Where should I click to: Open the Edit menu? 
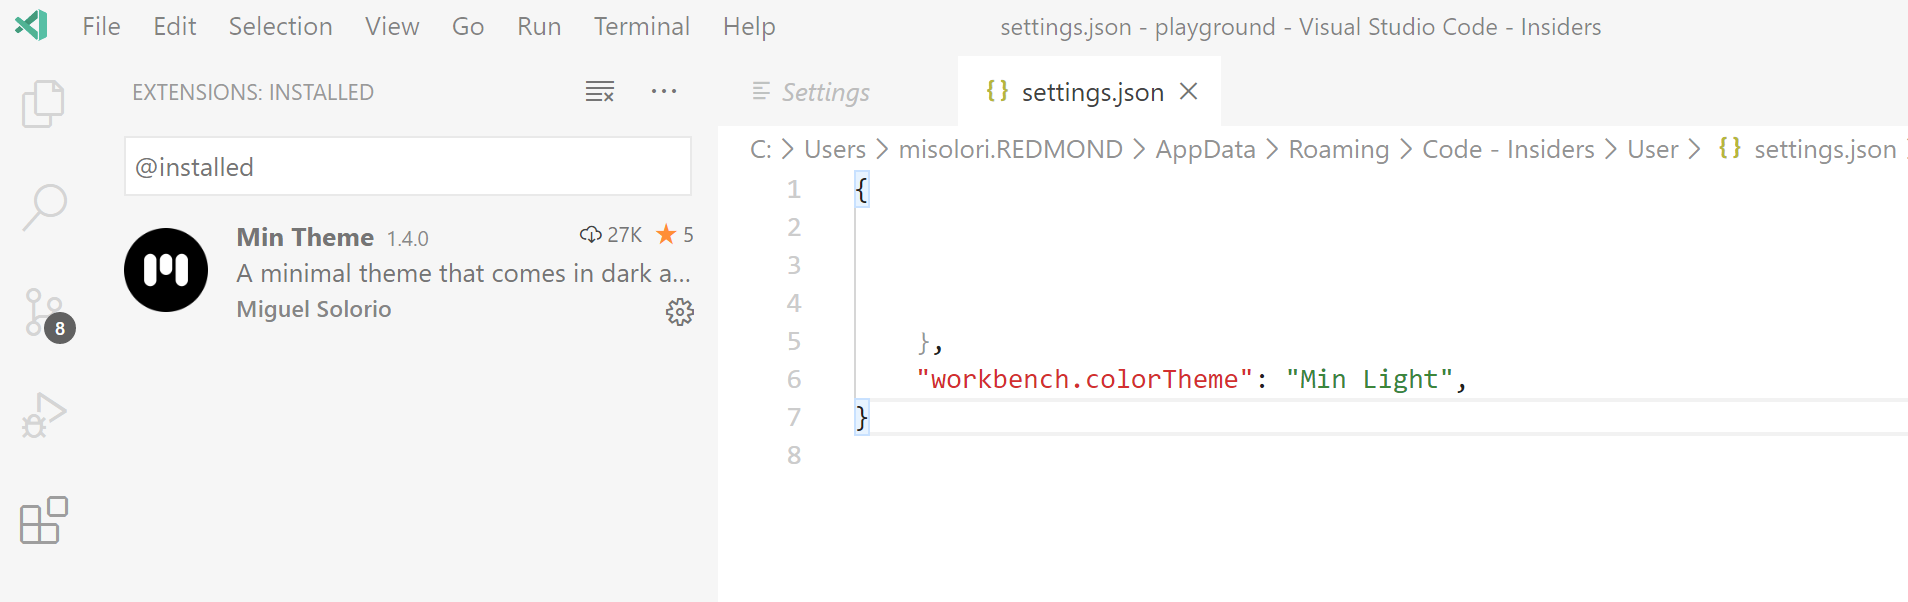[175, 26]
